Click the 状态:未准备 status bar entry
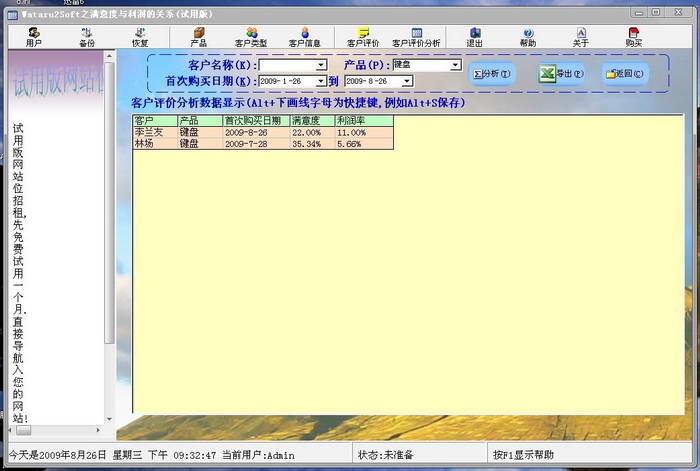700x471 pixels. pyautogui.click(x=386, y=455)
